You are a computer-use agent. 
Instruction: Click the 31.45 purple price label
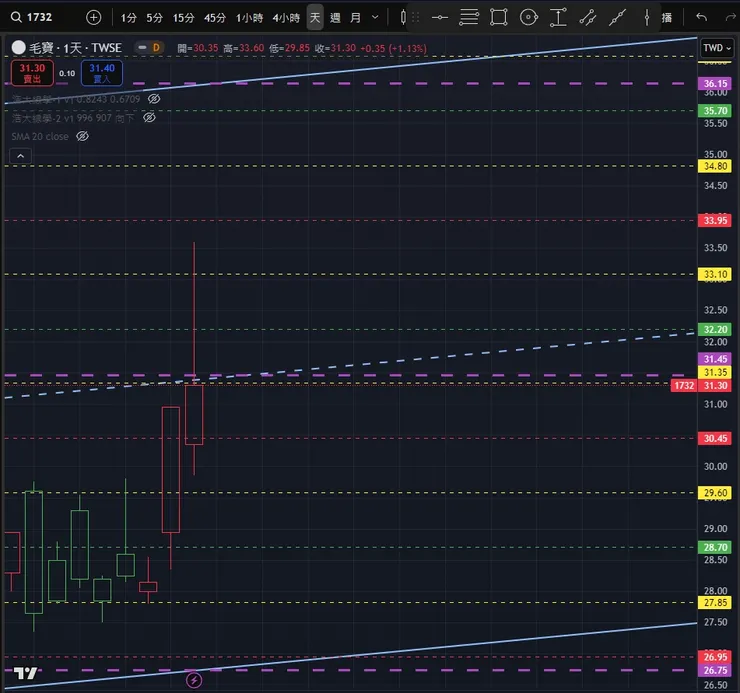(715, 359)
